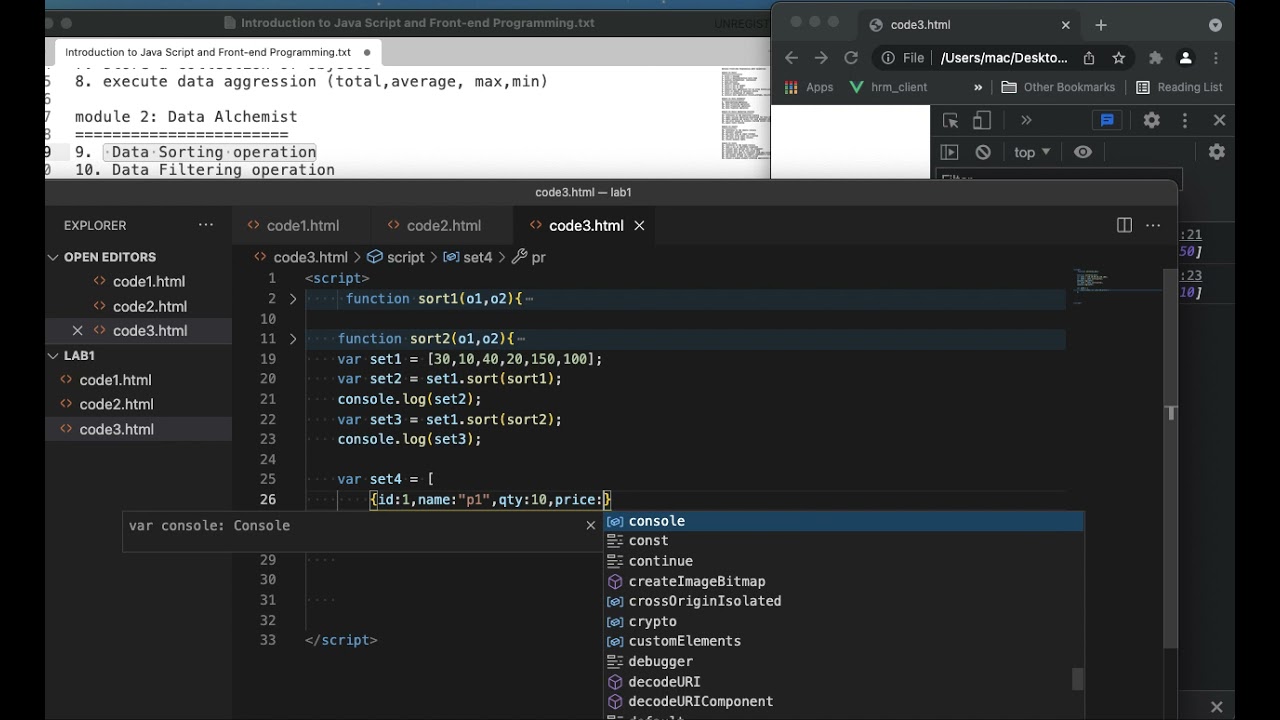This screenshot has width=1280, height=720.
Task: Open the Reading List
Action: [x=1179, y=87]
